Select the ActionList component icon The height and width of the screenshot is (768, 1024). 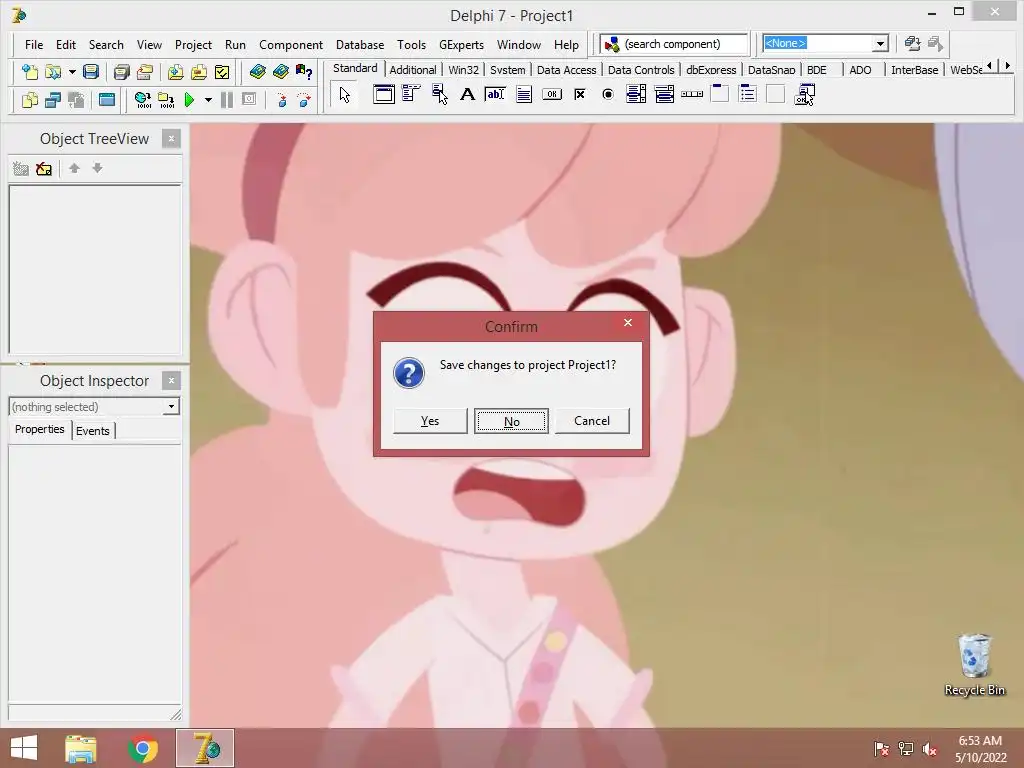805,95
